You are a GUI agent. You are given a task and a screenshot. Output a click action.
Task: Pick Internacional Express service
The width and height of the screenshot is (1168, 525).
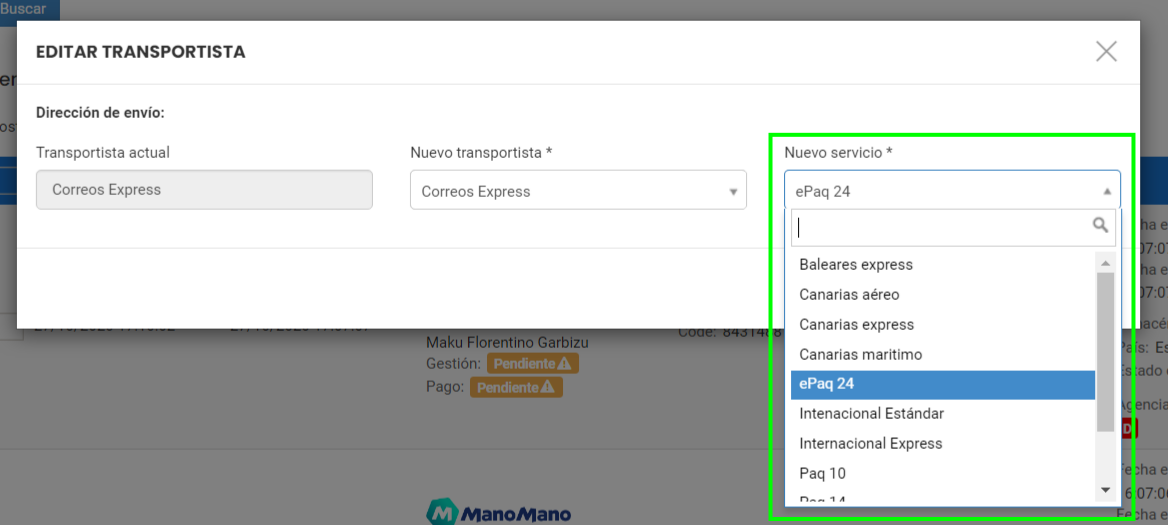[x=943, y=443]
